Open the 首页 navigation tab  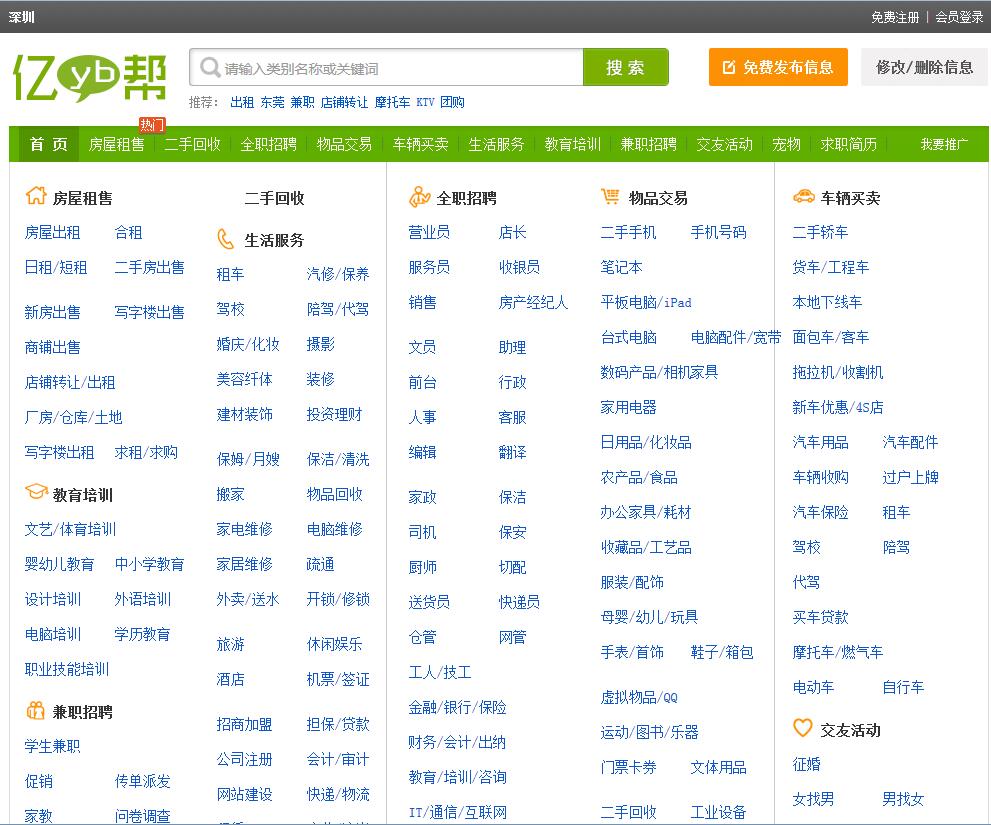tap(48, 144)
